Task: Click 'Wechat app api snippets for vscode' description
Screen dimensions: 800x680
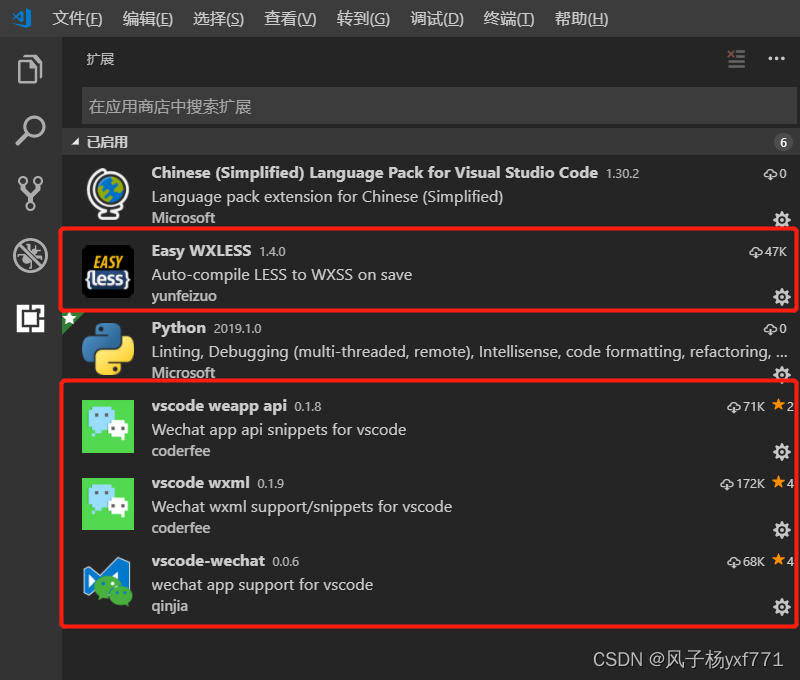Action: [279, 430]
